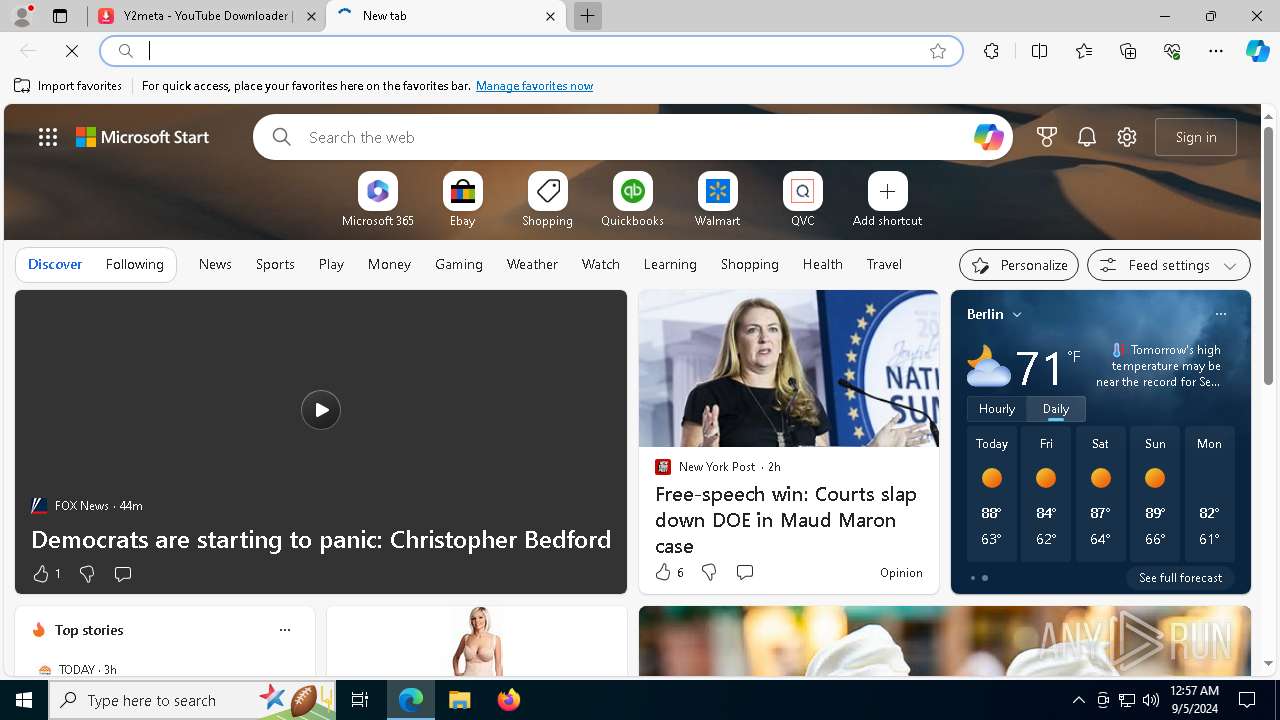Open Collections in Edge toolbar

pos(1128,51)
